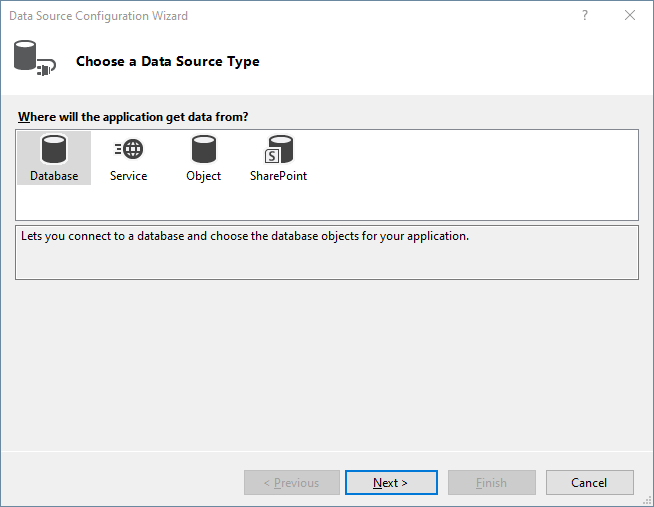Screen dimensions: 654x507
Task: Click the "Choose a Data Source Type" heading
Action: pos(167,62)
